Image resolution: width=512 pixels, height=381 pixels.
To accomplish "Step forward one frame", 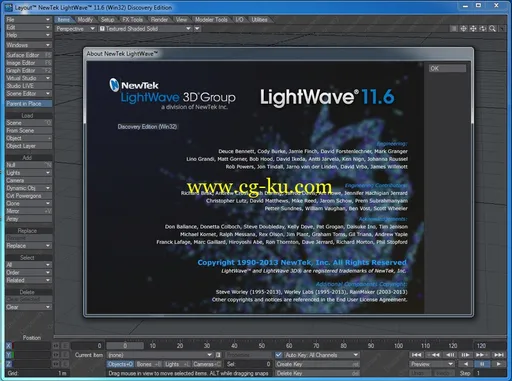I will pyautogui.click(x=466, y=355).
